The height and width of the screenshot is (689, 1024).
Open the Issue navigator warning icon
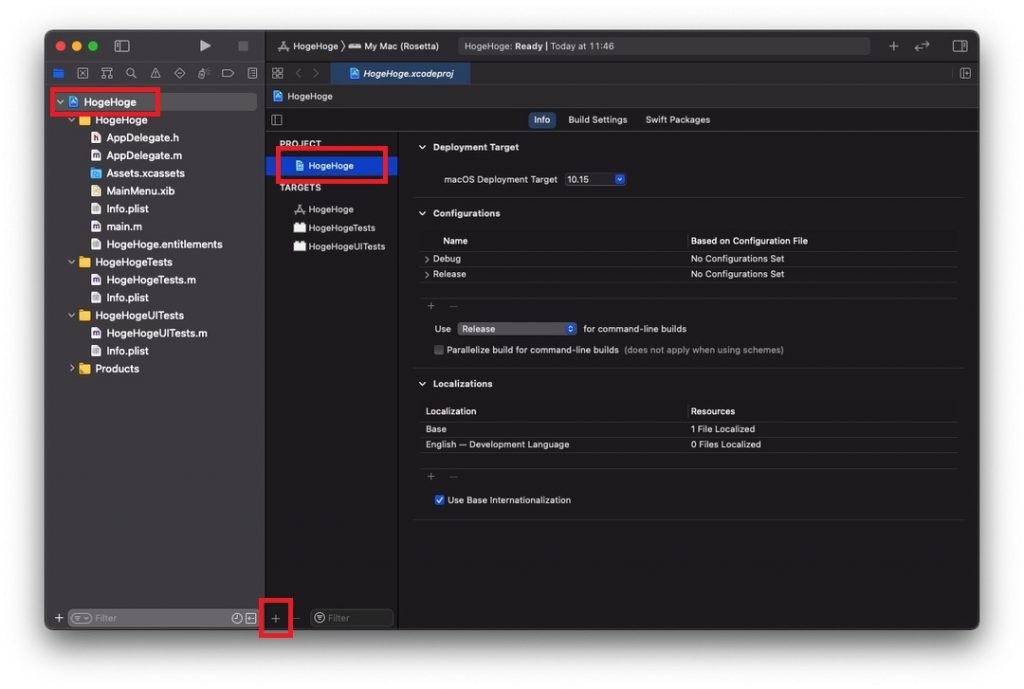click(x=155, y=73)
